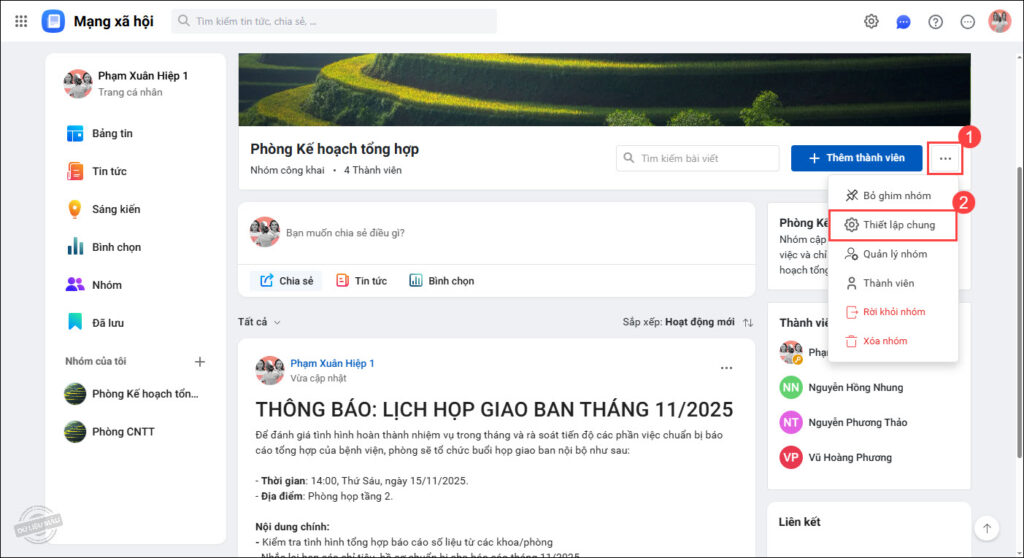Viewport: 1024px width, 558px height.
Task: Open the app launcher grid icon
Action: click(21, 22)
